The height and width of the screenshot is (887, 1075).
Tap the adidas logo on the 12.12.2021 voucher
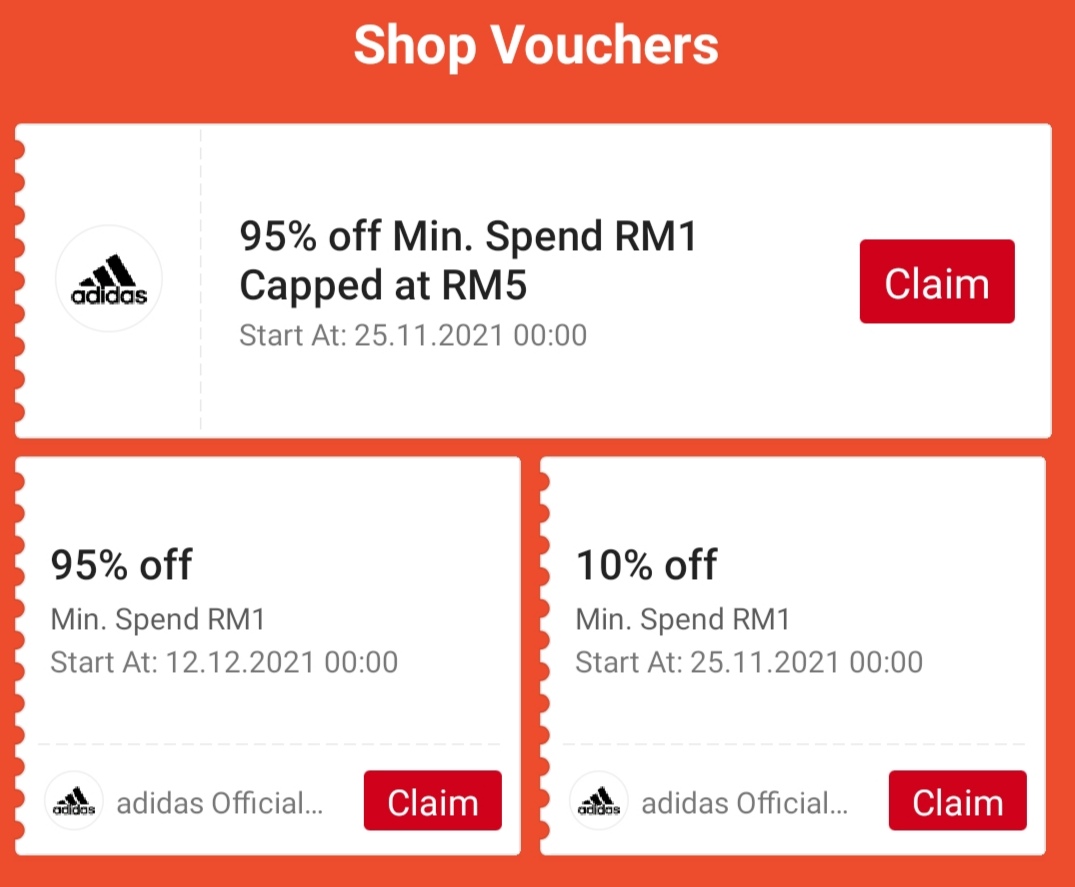click(74, 801)
